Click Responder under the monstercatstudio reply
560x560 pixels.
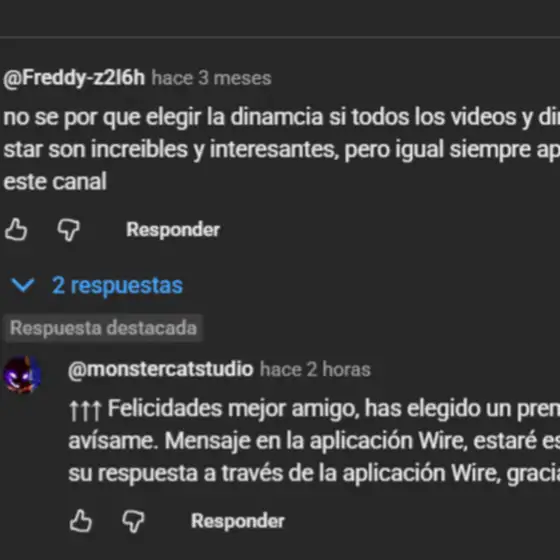[x=238, y=521]
